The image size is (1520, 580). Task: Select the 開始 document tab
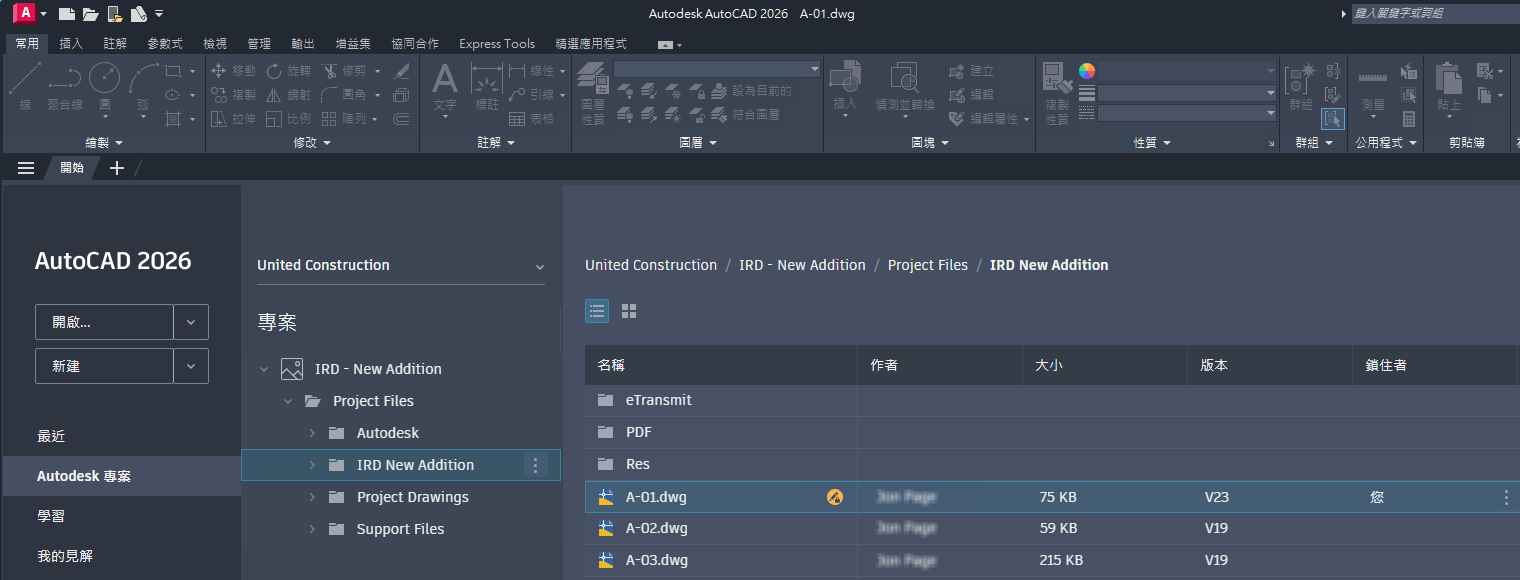pyautogui.click(x=72, y=168)
